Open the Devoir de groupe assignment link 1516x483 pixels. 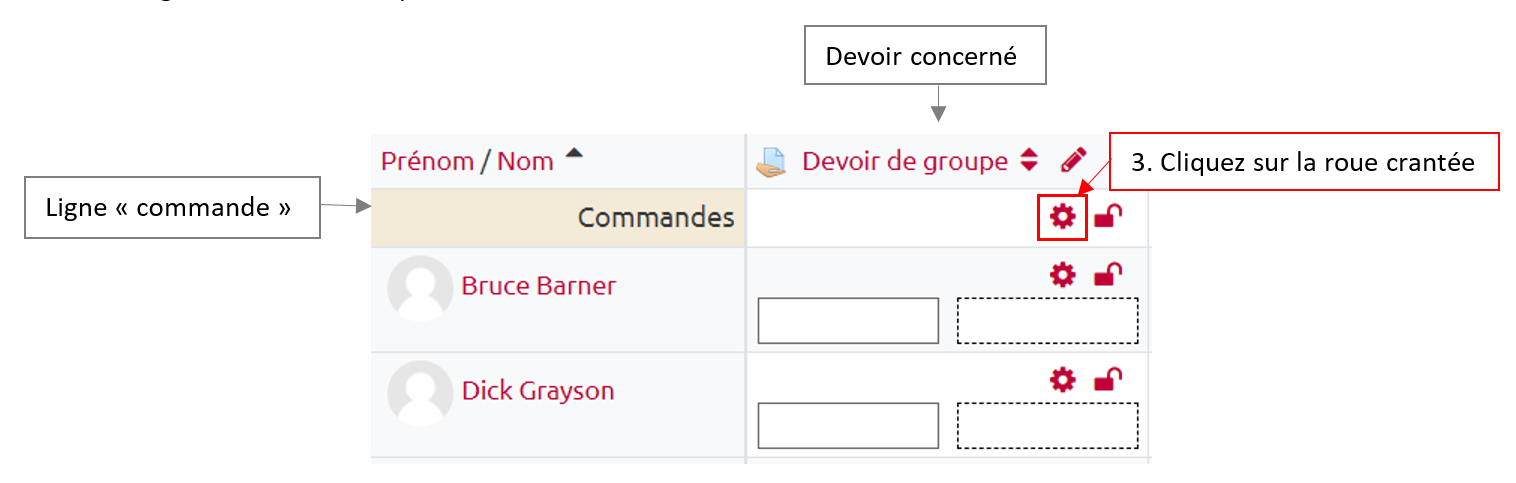click(x=904, y=161)
